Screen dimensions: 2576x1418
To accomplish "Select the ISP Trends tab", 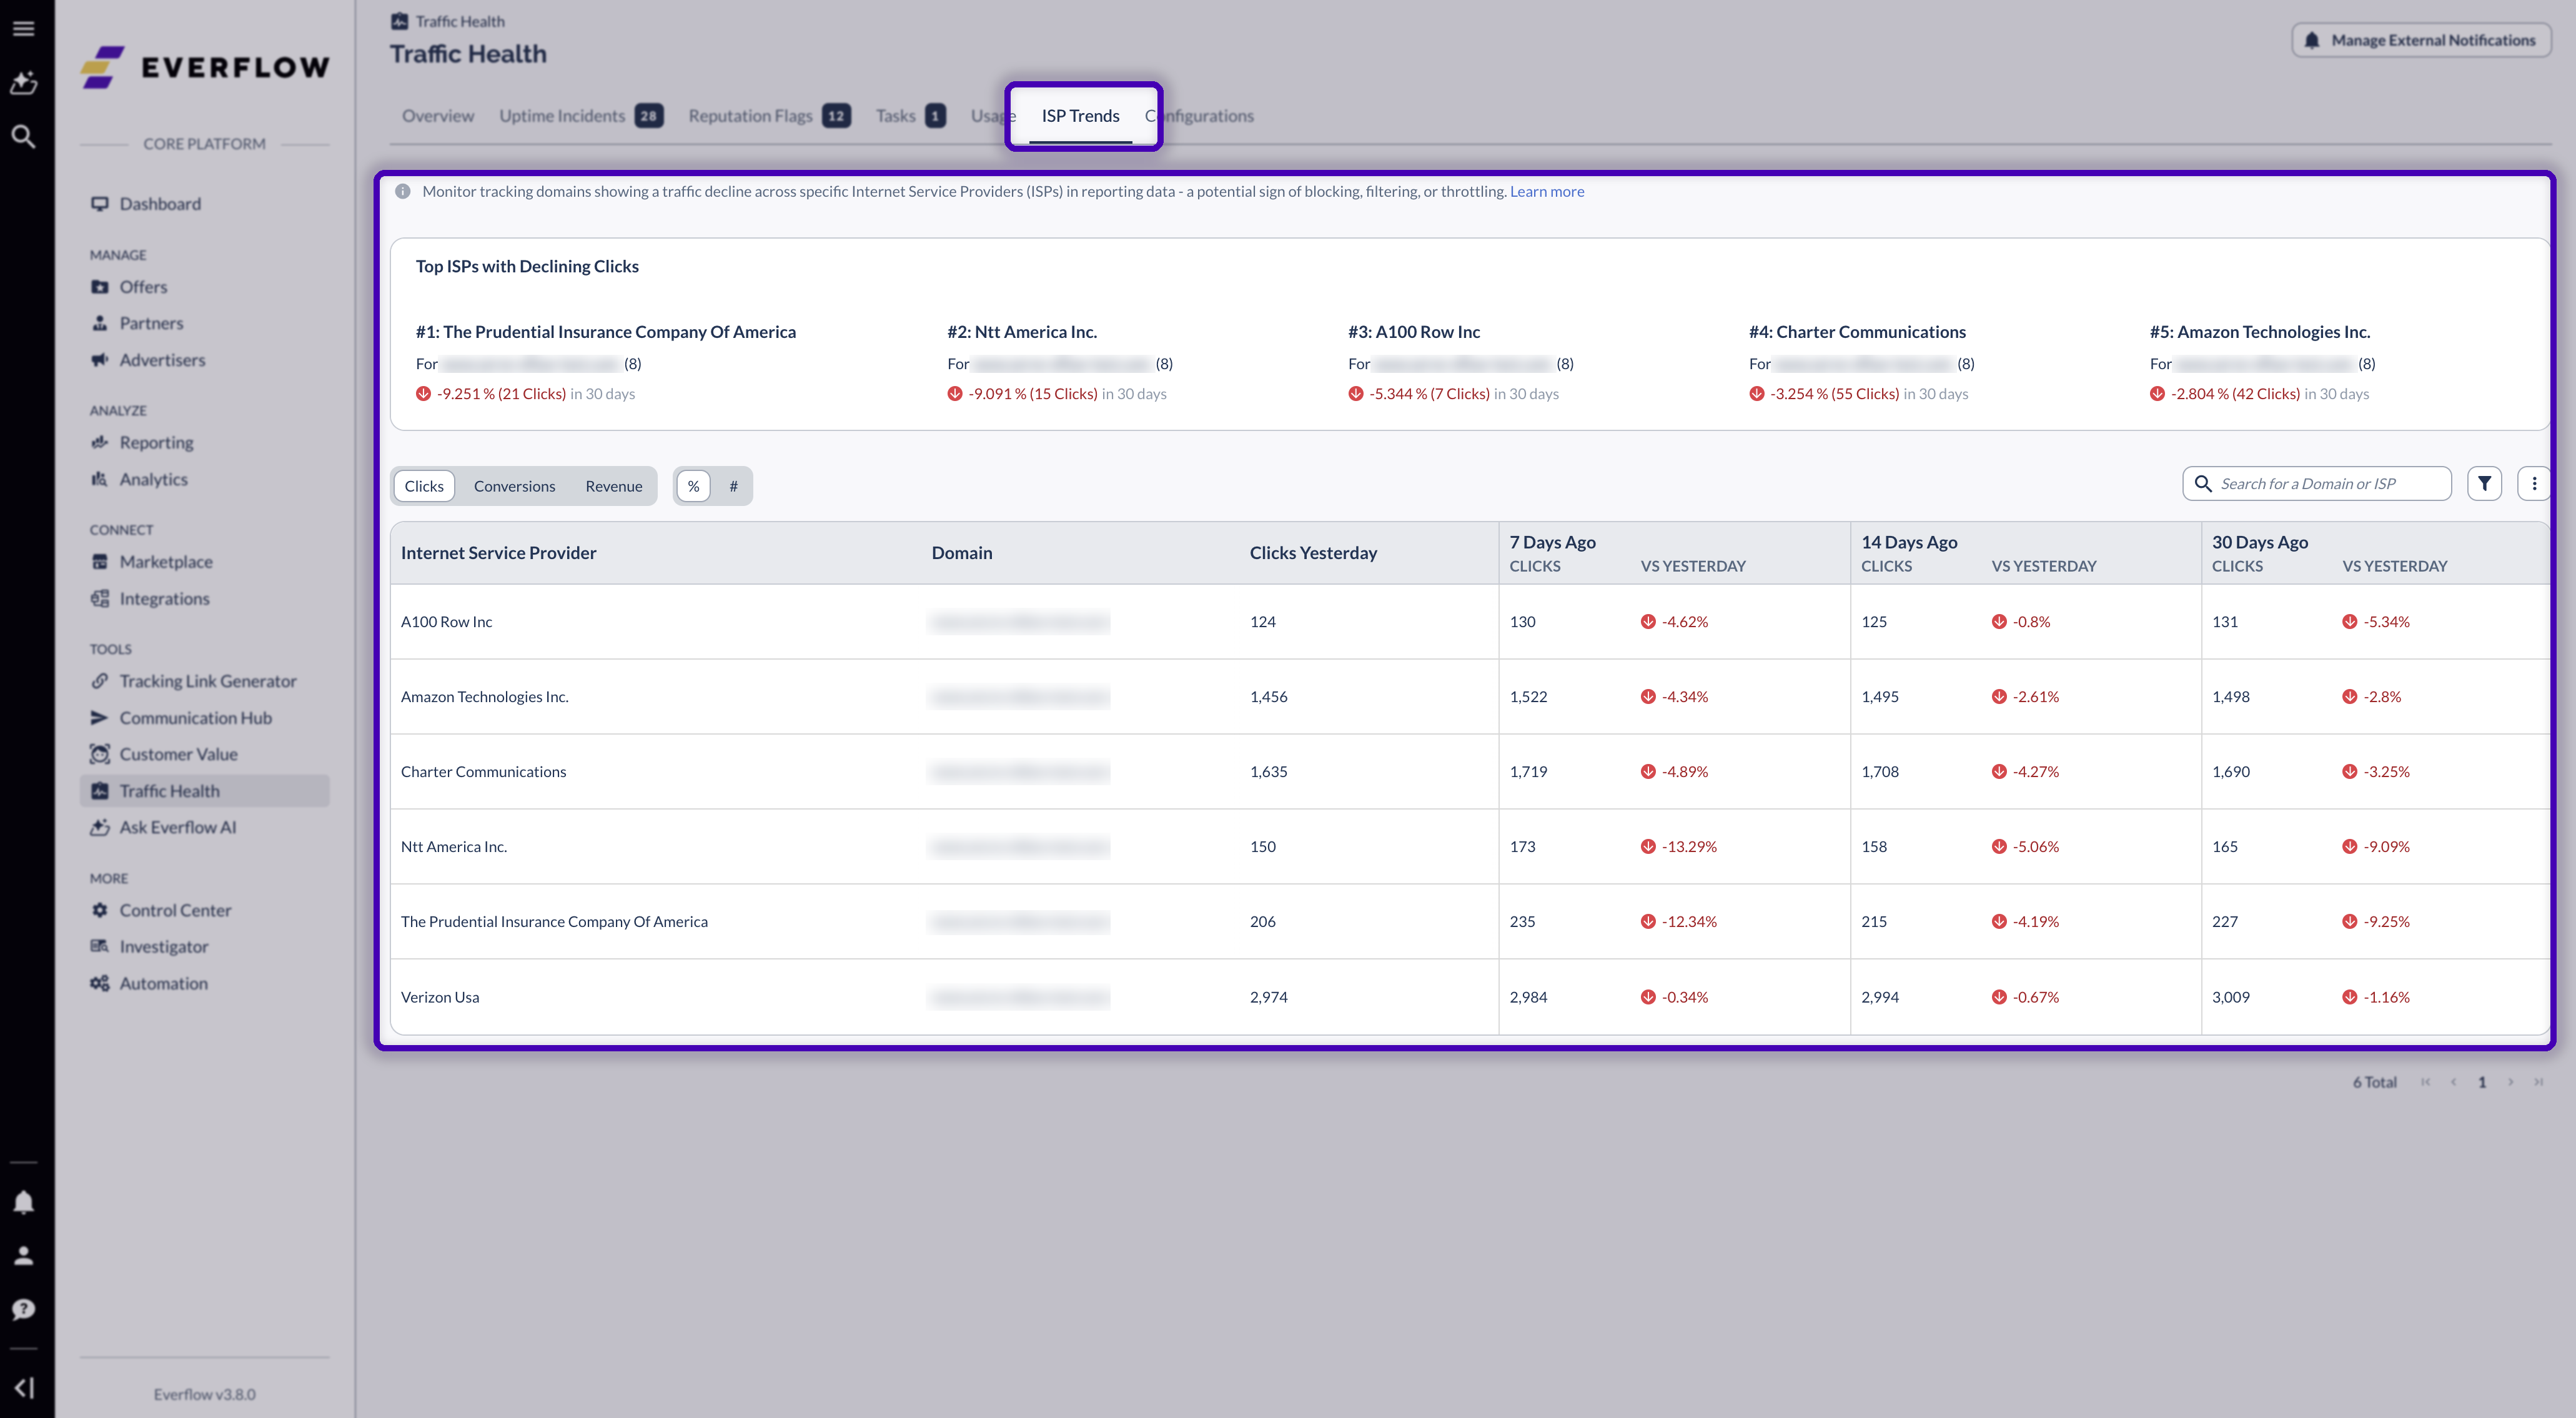I will [1080, 116].
